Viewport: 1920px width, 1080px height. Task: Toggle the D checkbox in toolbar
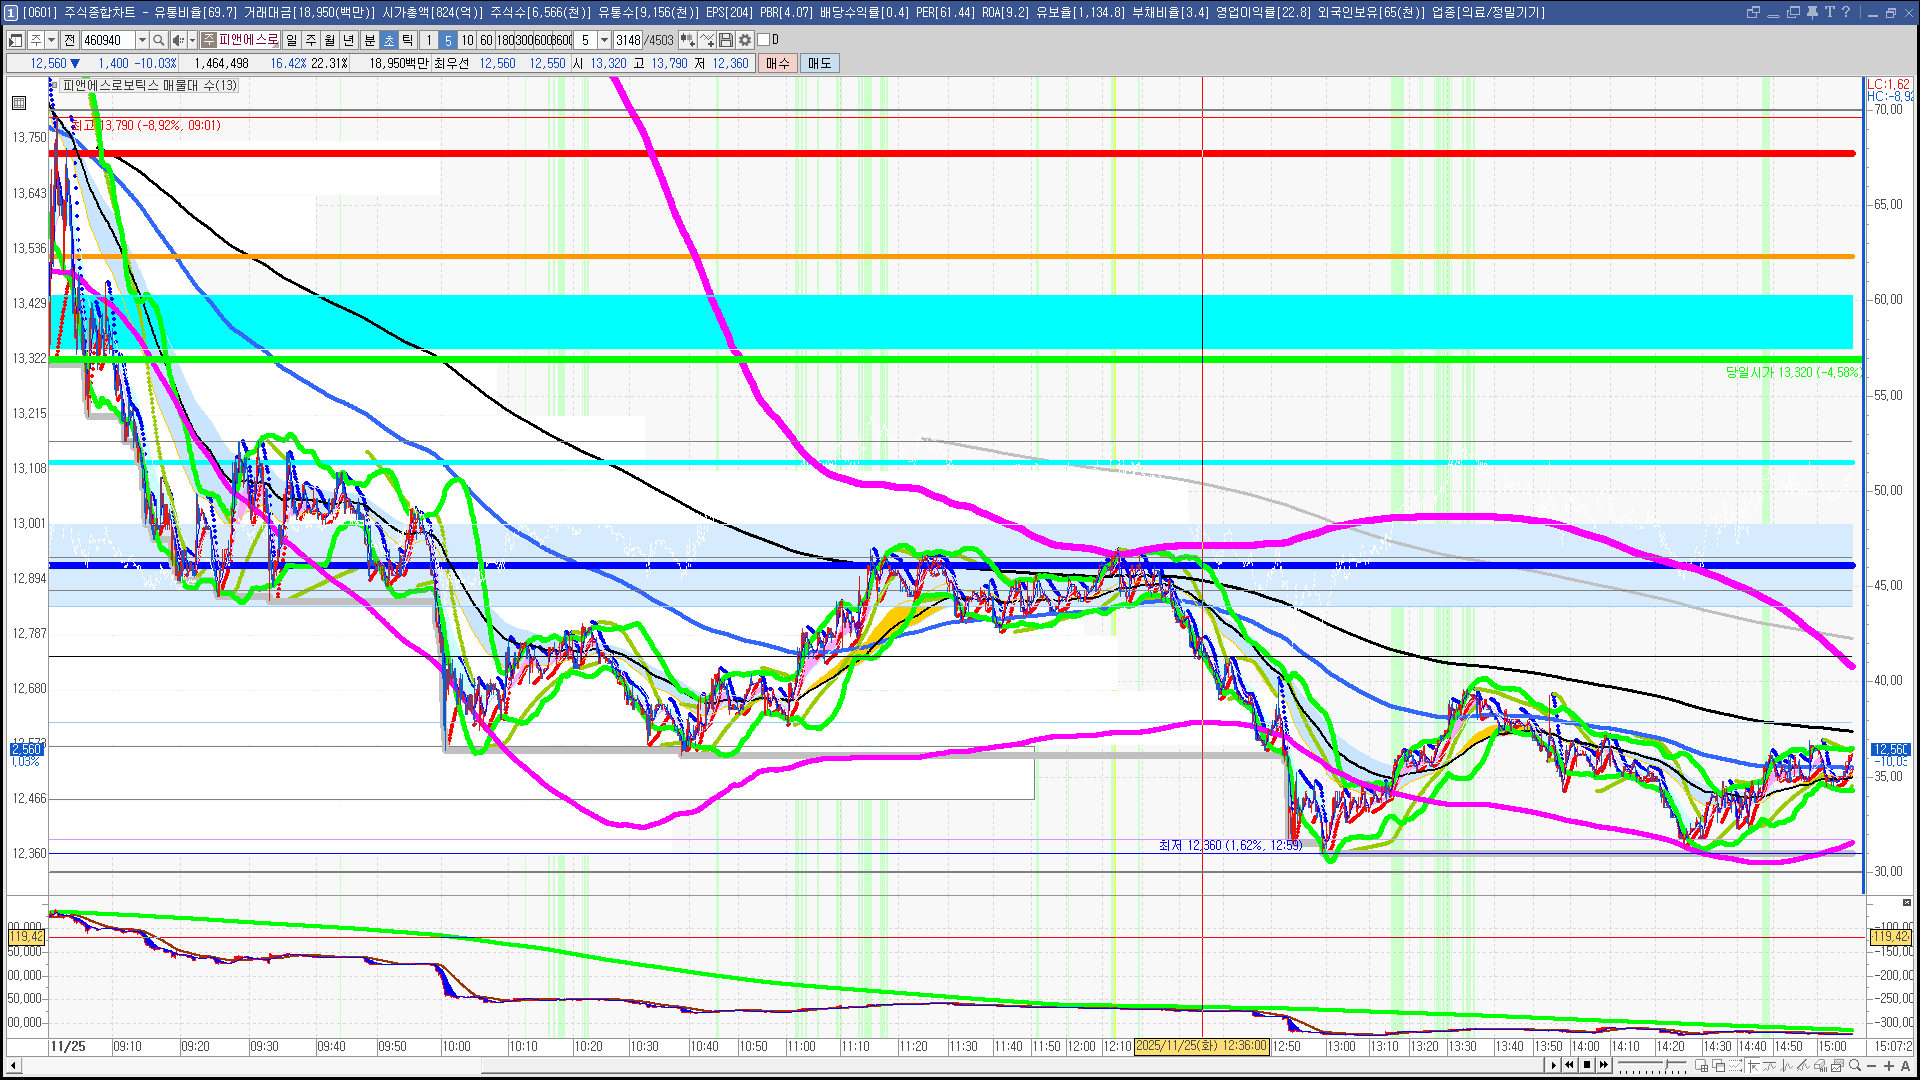[x=764, y=40]
